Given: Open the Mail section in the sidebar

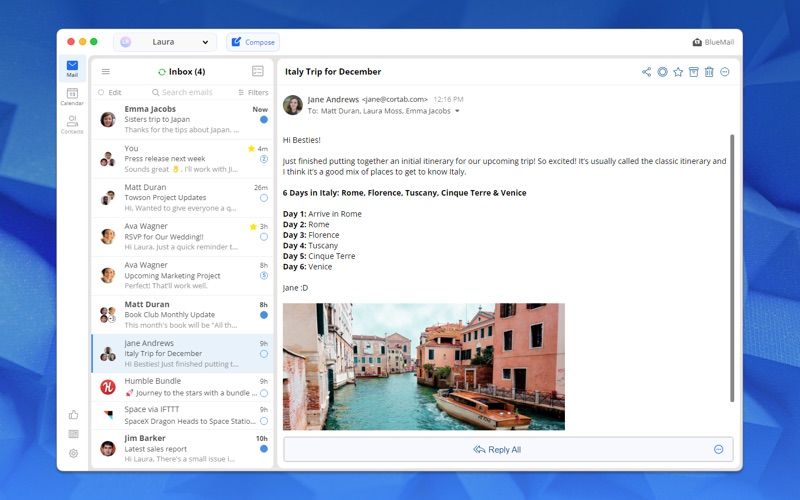Looking at the screenshot, I should 72,68.
